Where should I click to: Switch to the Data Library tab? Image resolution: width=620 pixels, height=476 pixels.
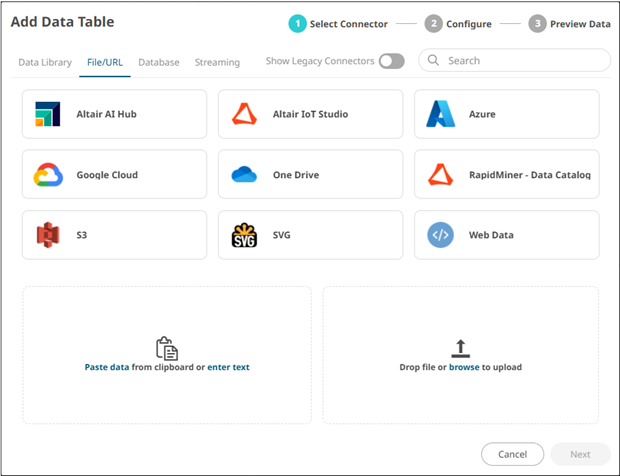[45, 62]
